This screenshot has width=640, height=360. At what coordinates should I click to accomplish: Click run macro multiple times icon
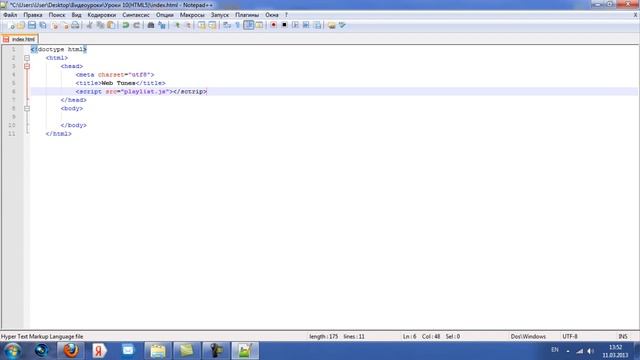click(306, 25)
